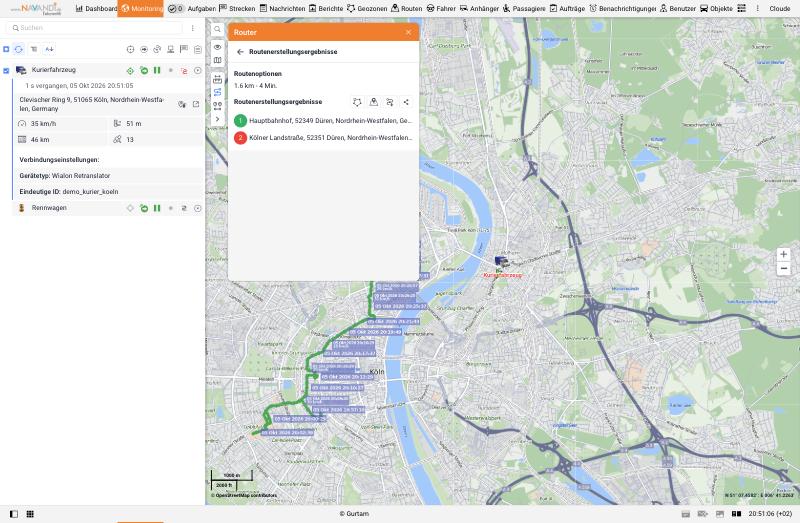This screenshot has width=800, height=523.
Task: Click the map layers icon below the eye
Action: [x=217, y=60]
